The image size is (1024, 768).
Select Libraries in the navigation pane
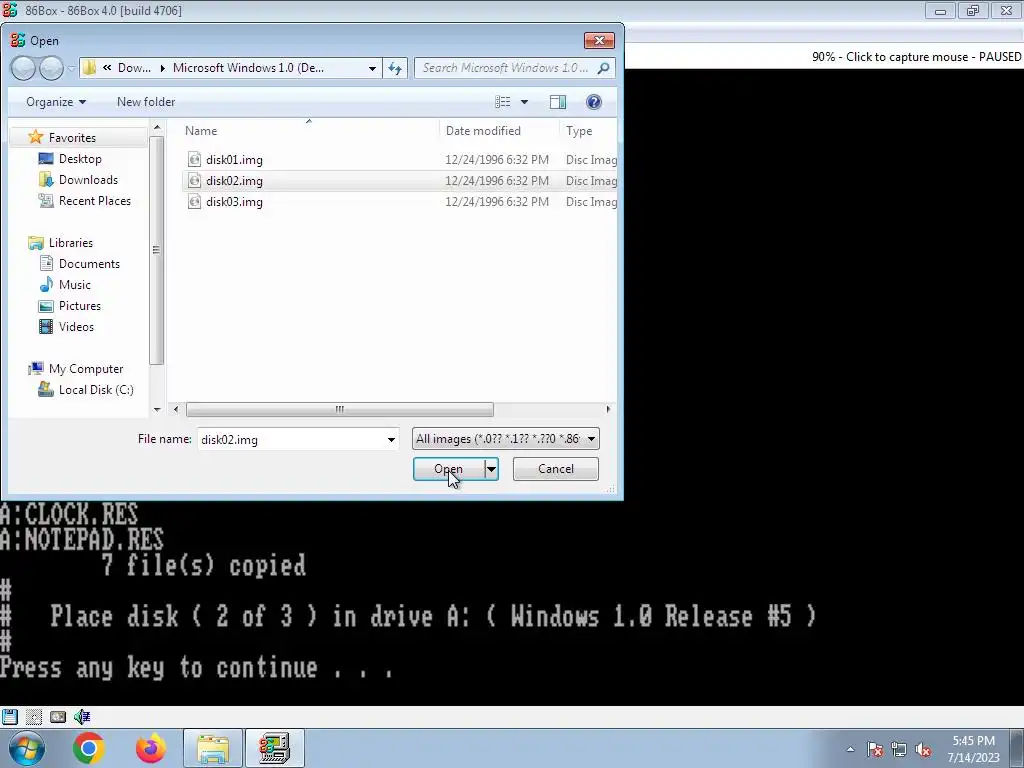(71, 243)
